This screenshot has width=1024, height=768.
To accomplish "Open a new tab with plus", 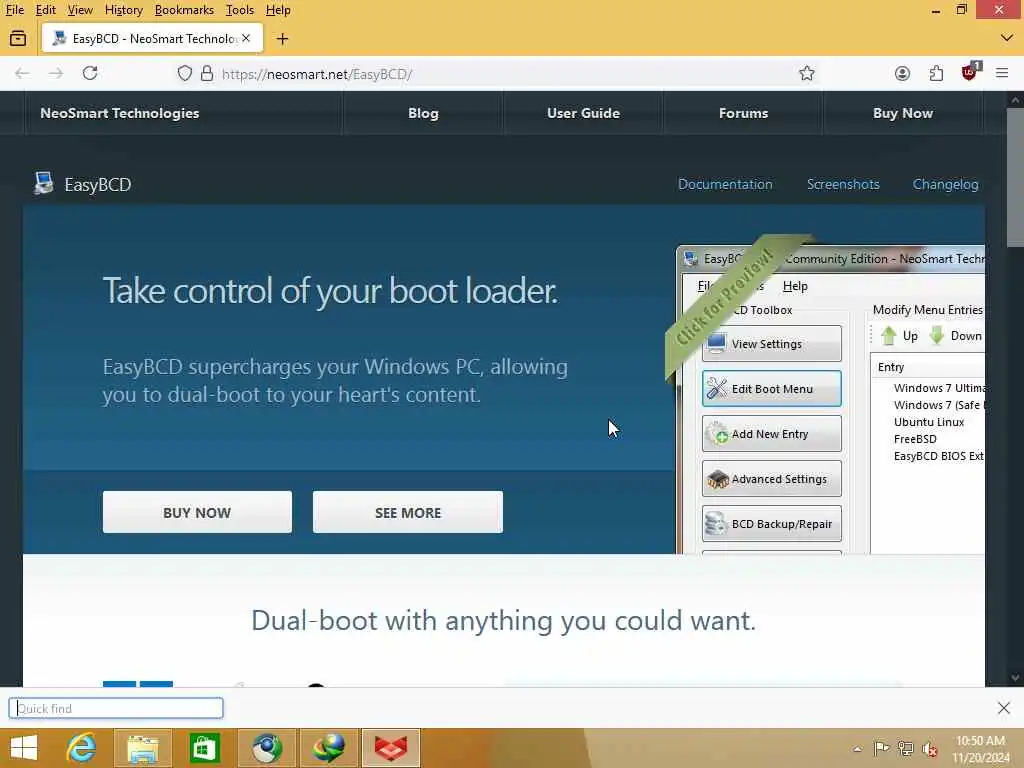I will 282,39.
